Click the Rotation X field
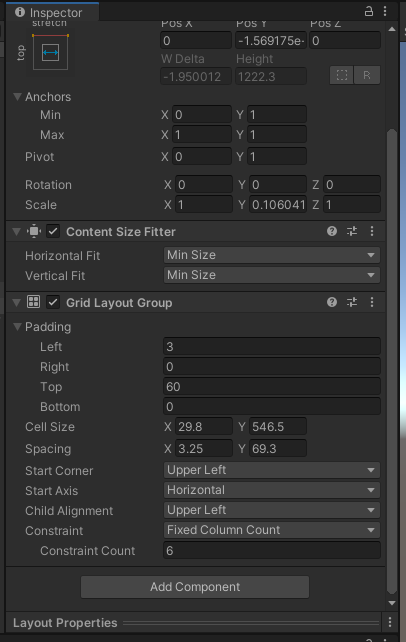 (x=204, y=185)
